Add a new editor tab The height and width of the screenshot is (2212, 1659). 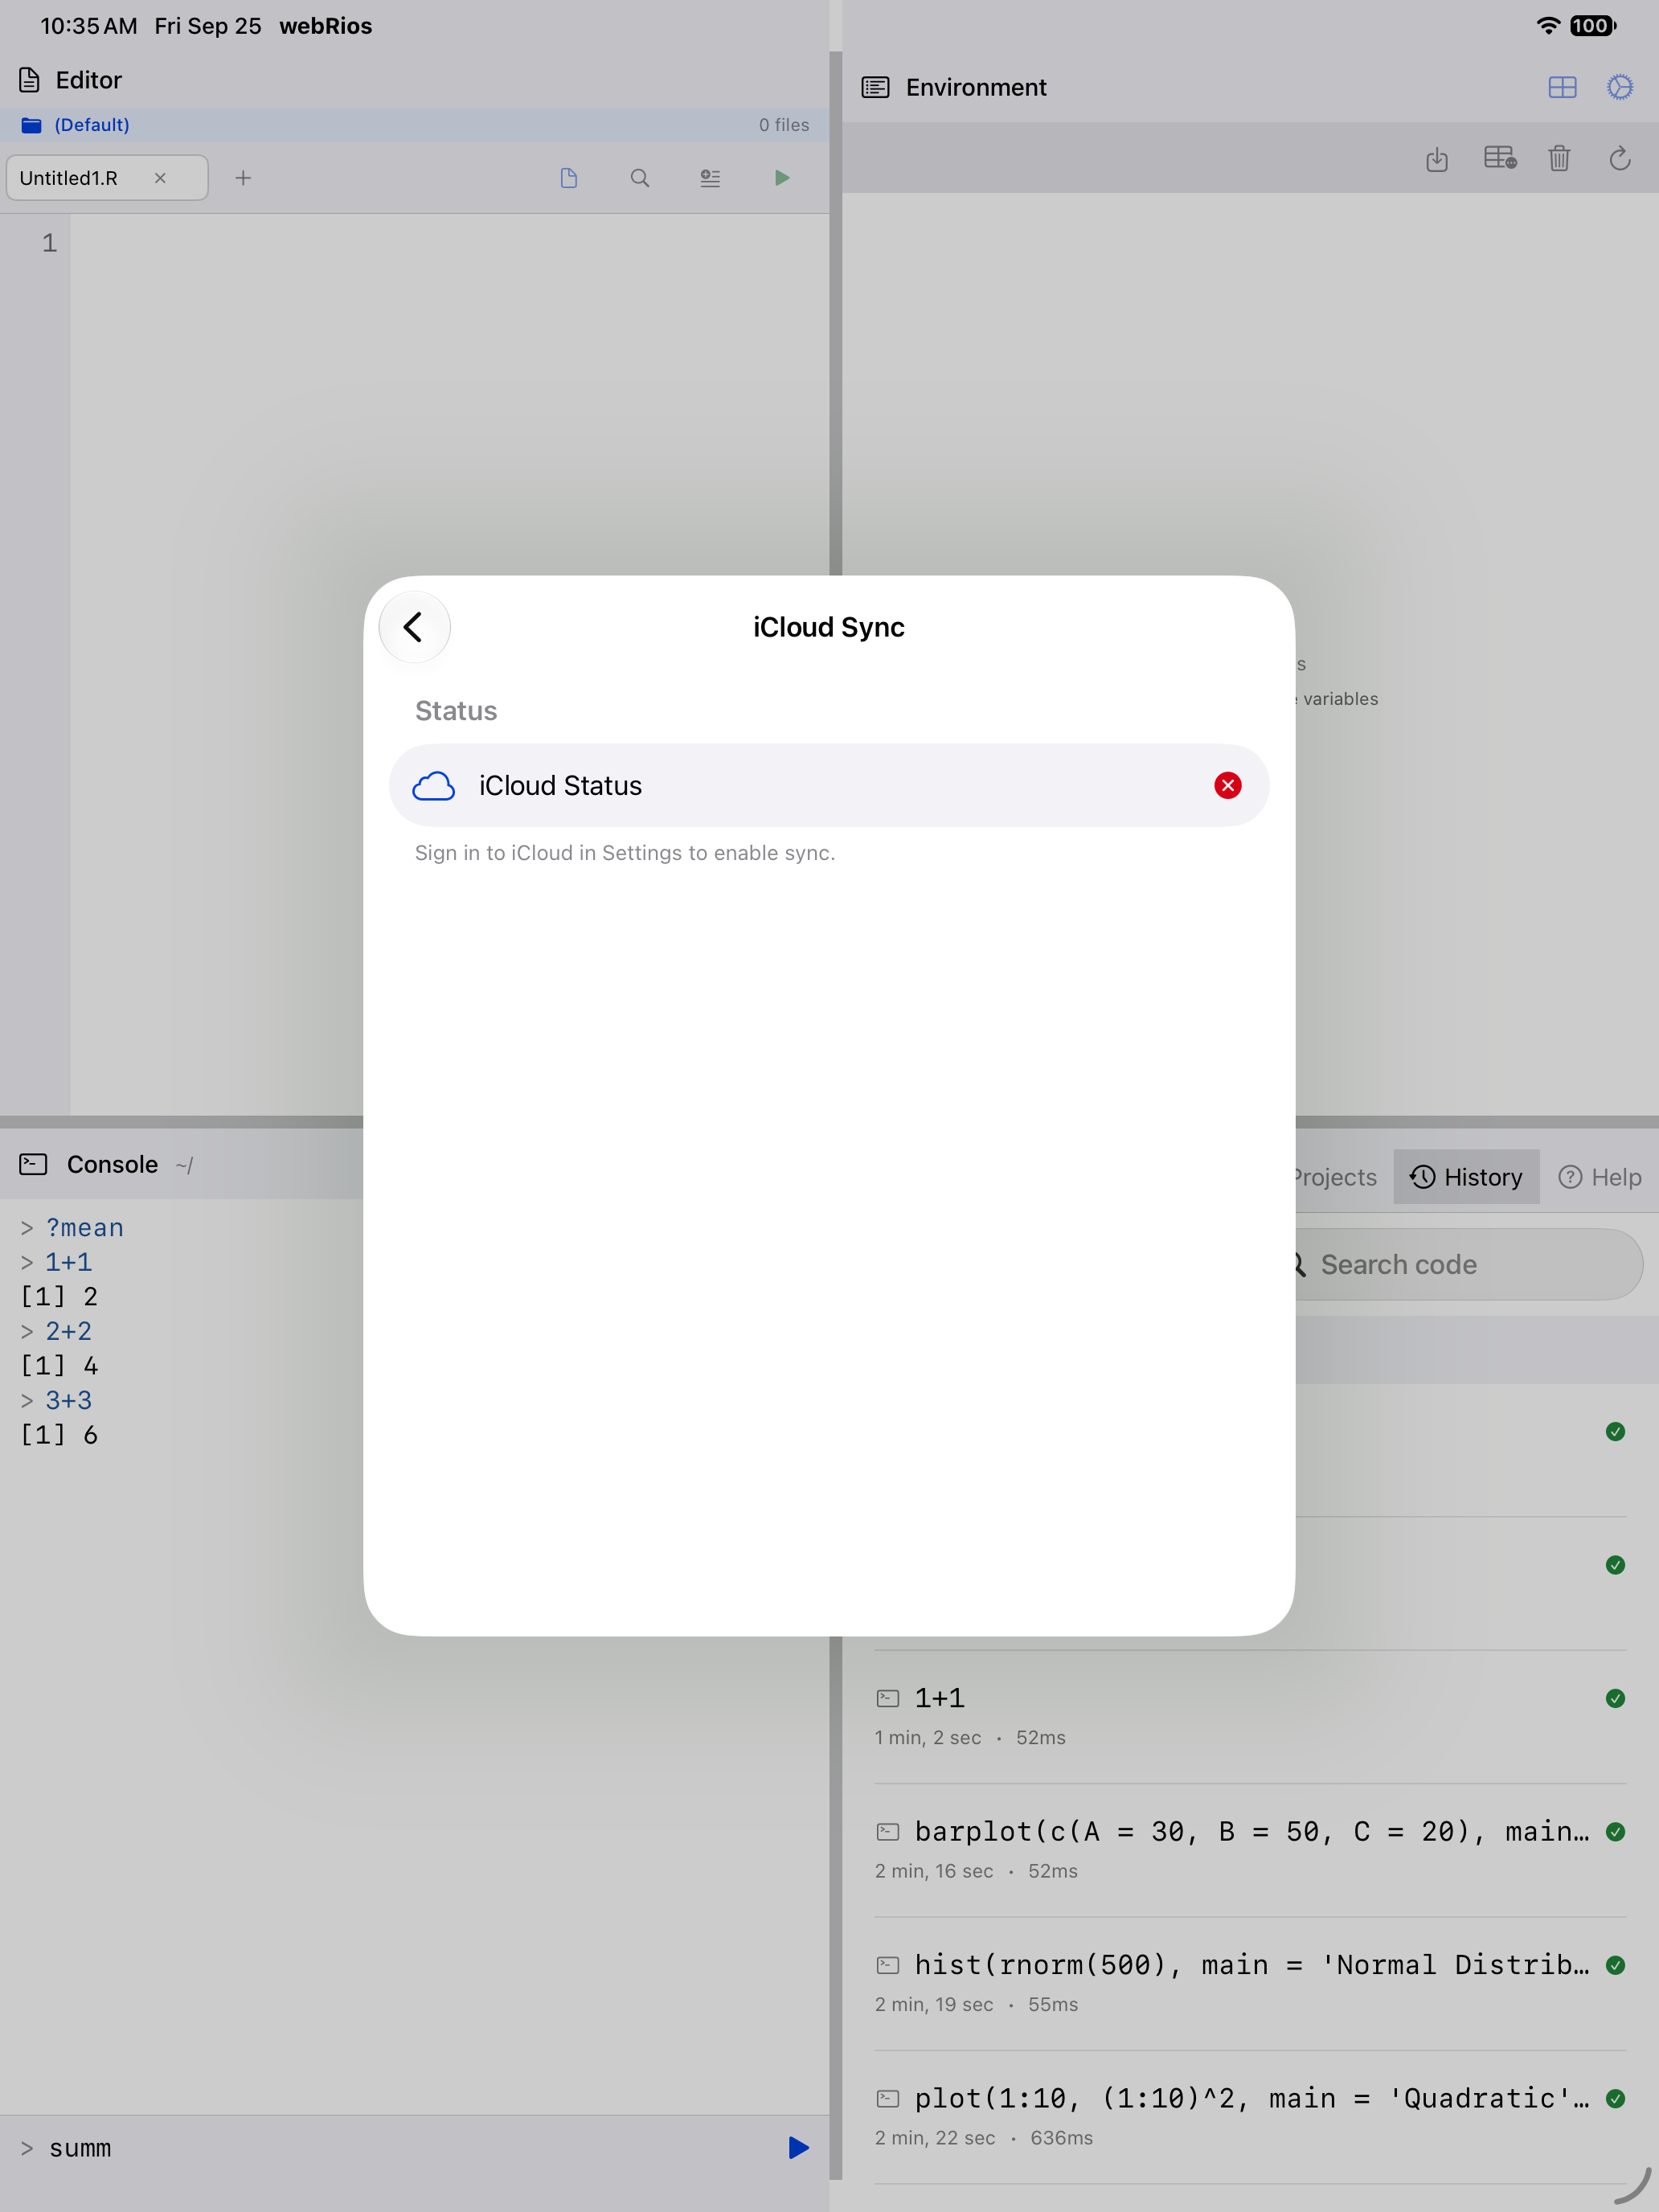[x=243, y=178]
